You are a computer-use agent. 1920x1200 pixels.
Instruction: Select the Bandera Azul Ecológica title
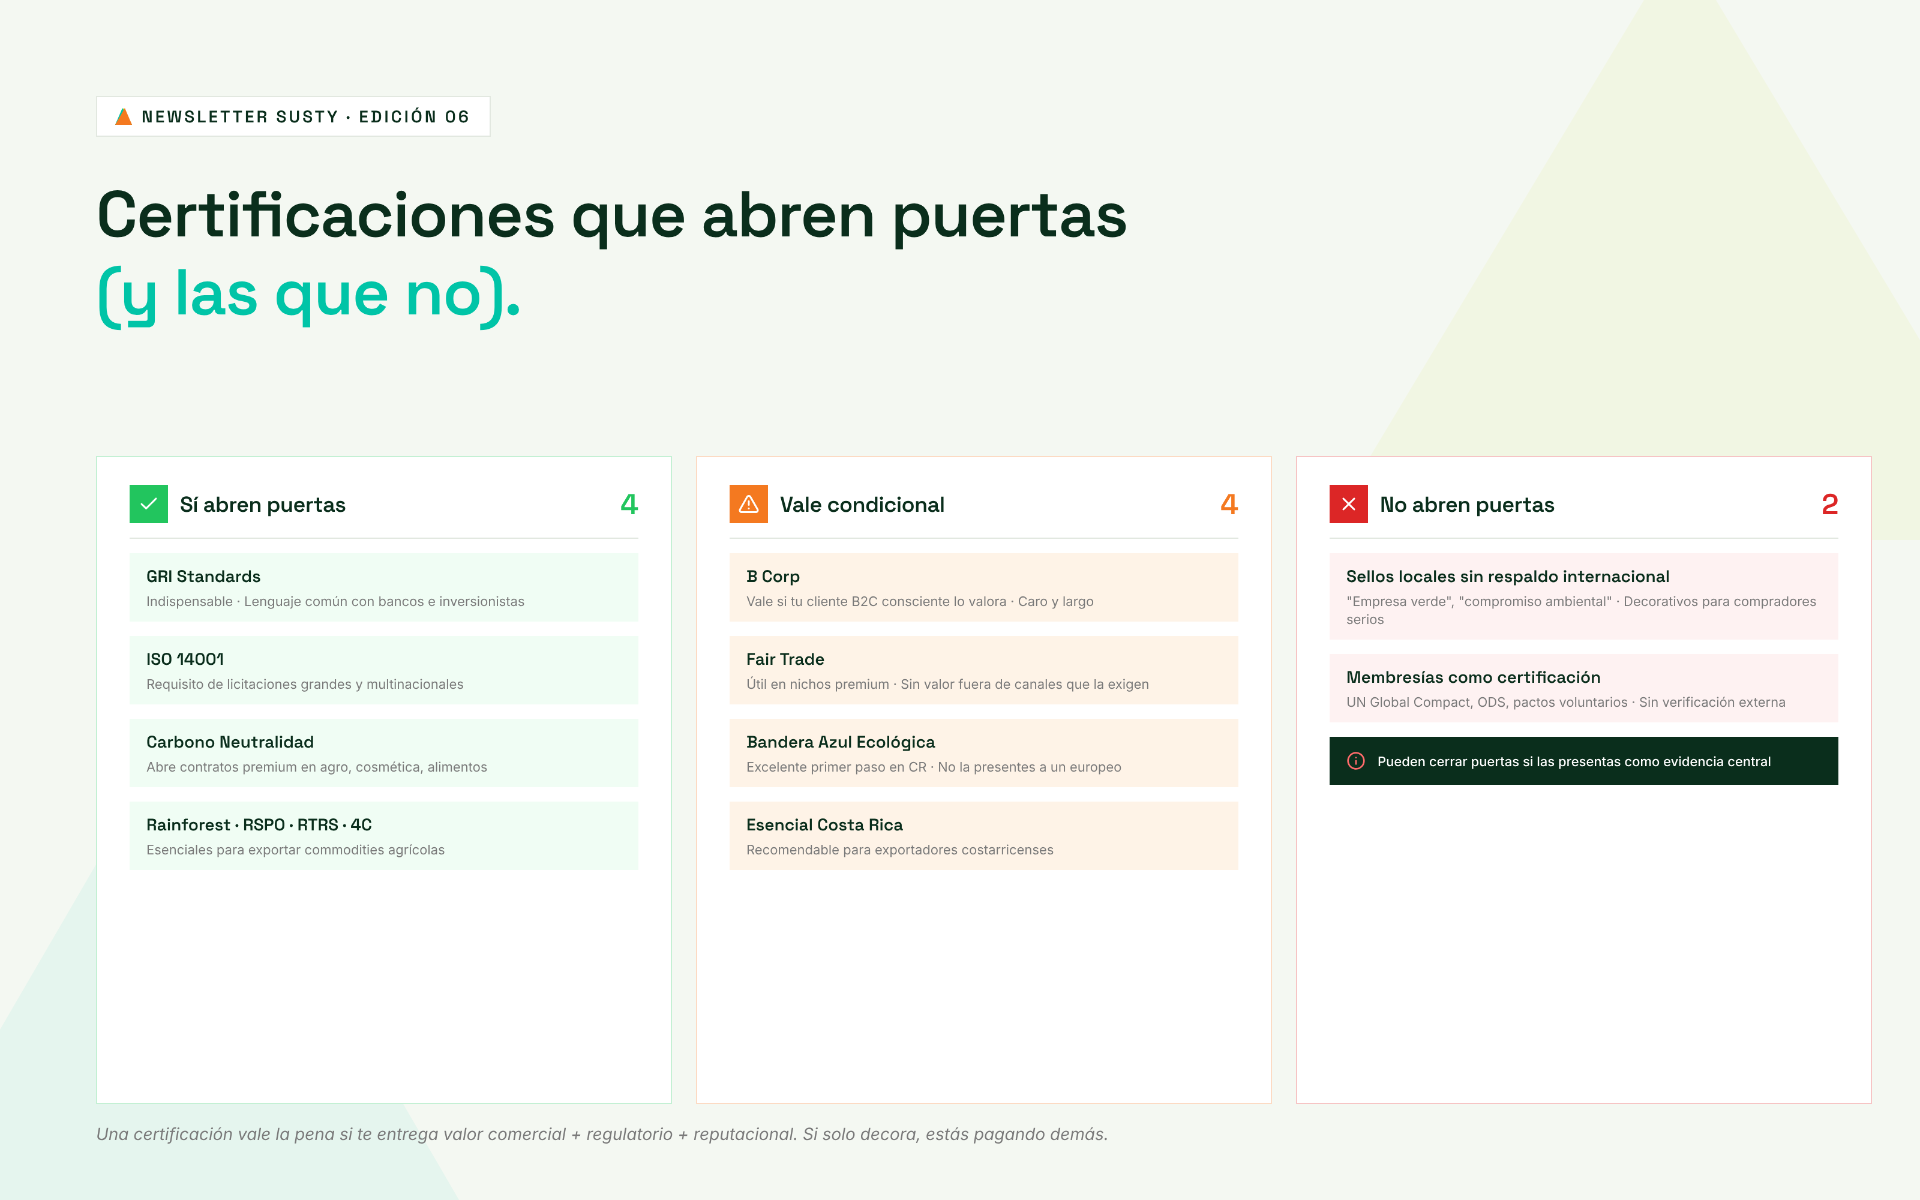click(x=841, y=743)
